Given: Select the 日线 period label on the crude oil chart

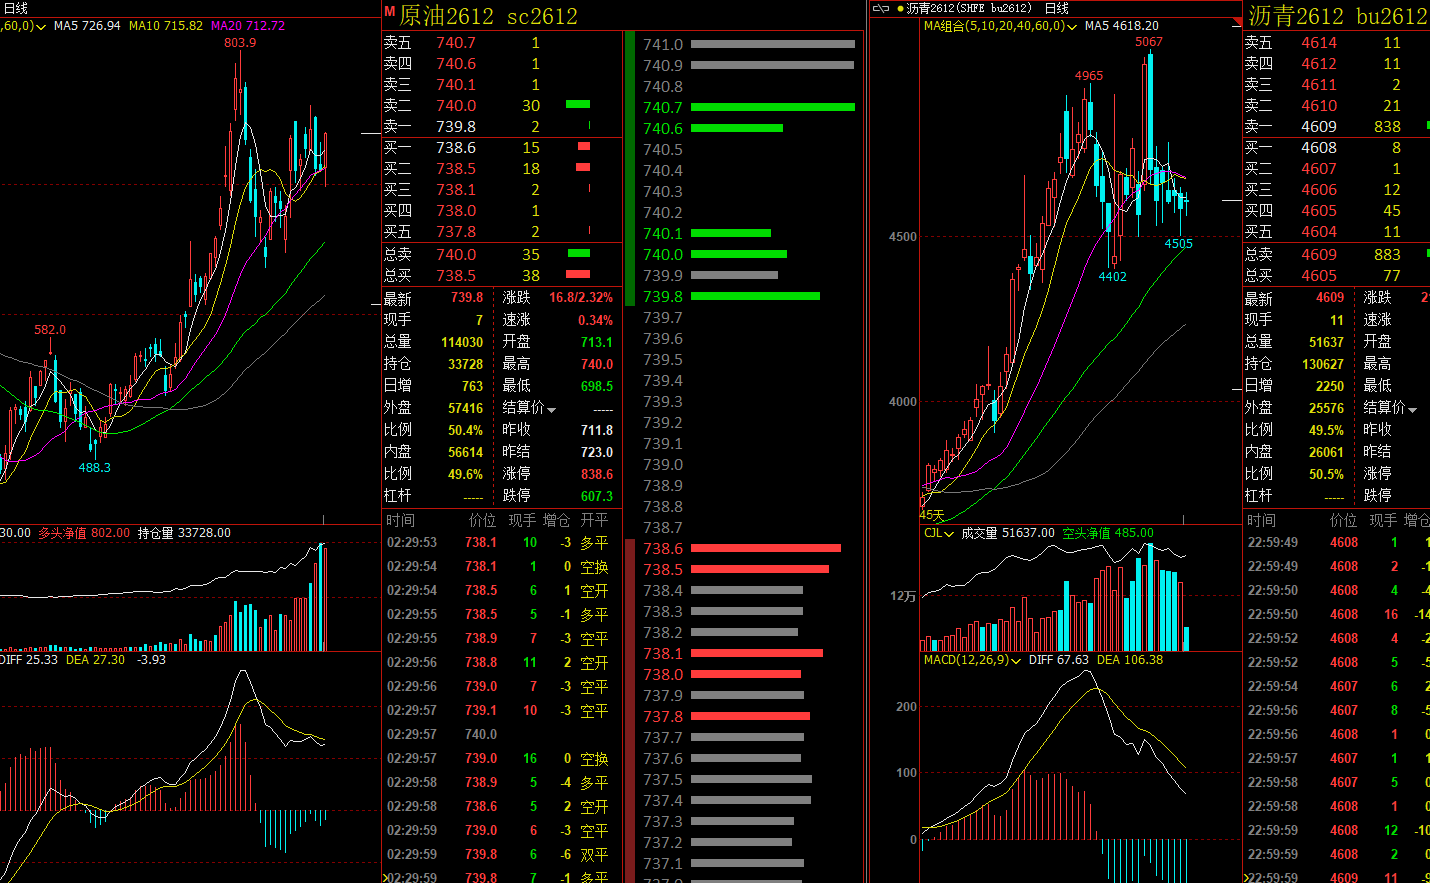Looking at the screenshot, I should pyautogui.click(x=16, y=8).
